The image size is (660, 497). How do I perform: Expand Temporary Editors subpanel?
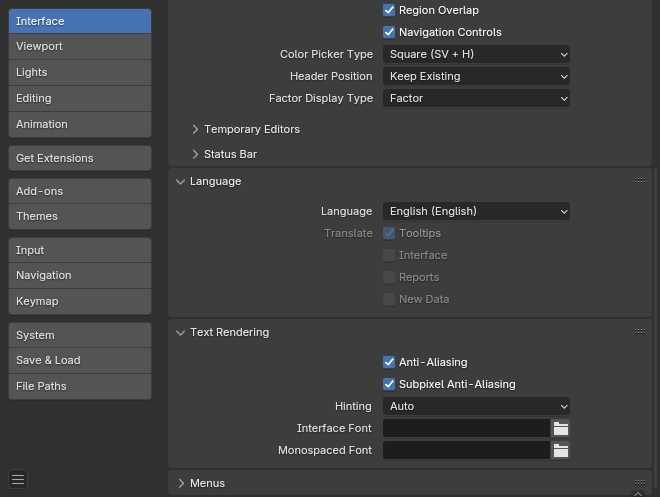click(x=195, y=129)
